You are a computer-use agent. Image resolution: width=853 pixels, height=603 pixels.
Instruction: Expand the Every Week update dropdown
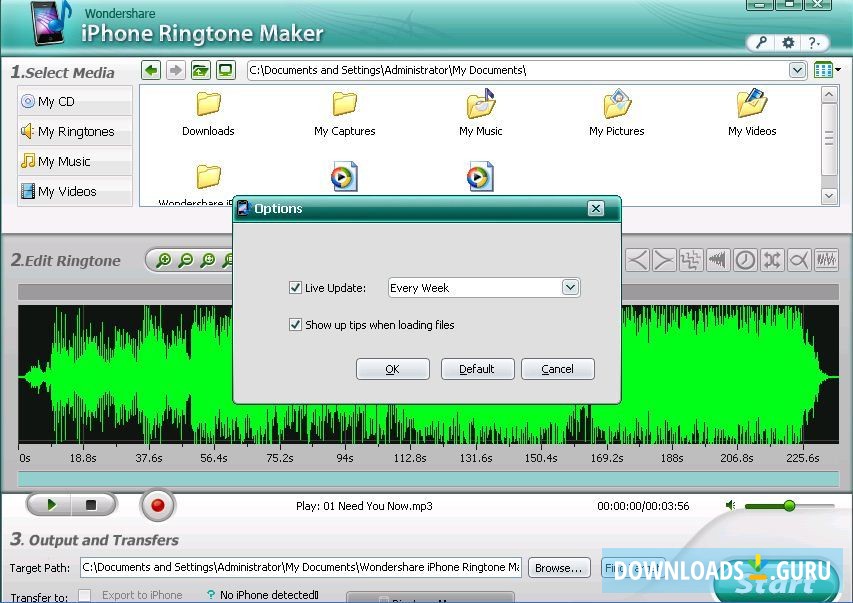pyautogui.click(x=570, y=287)
